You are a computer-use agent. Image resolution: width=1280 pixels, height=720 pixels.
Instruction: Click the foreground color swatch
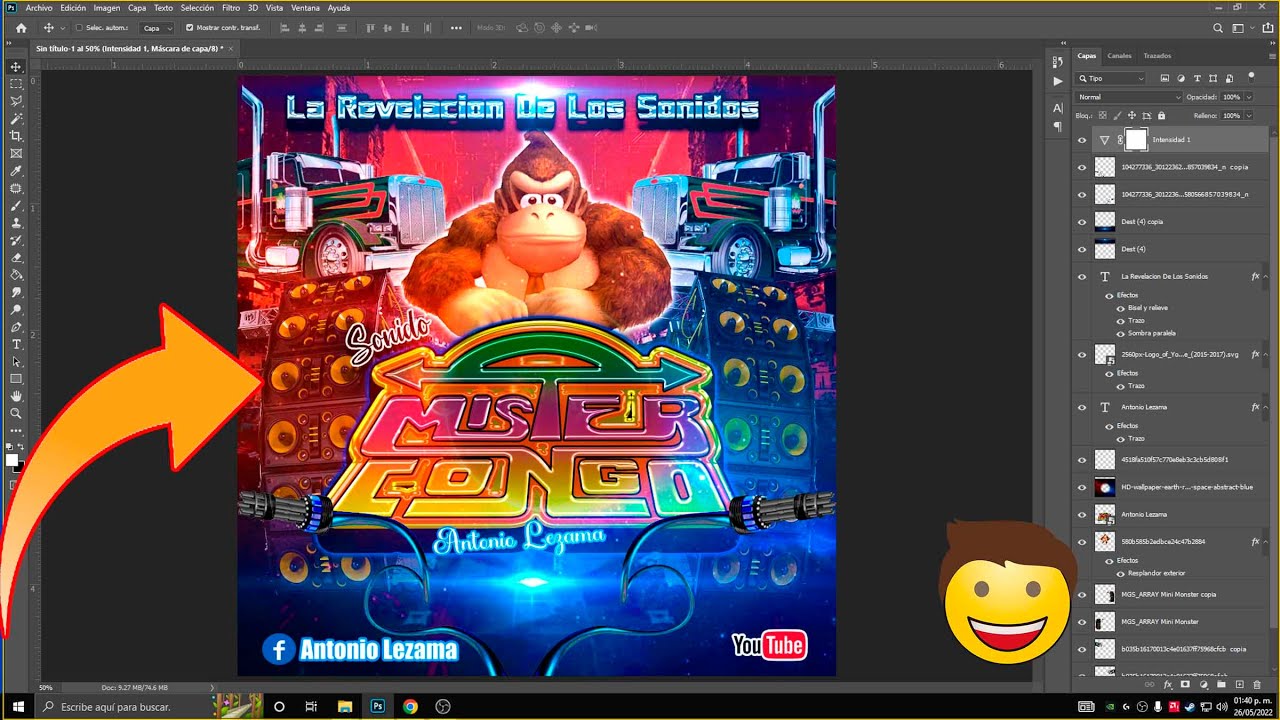(12, 460)
